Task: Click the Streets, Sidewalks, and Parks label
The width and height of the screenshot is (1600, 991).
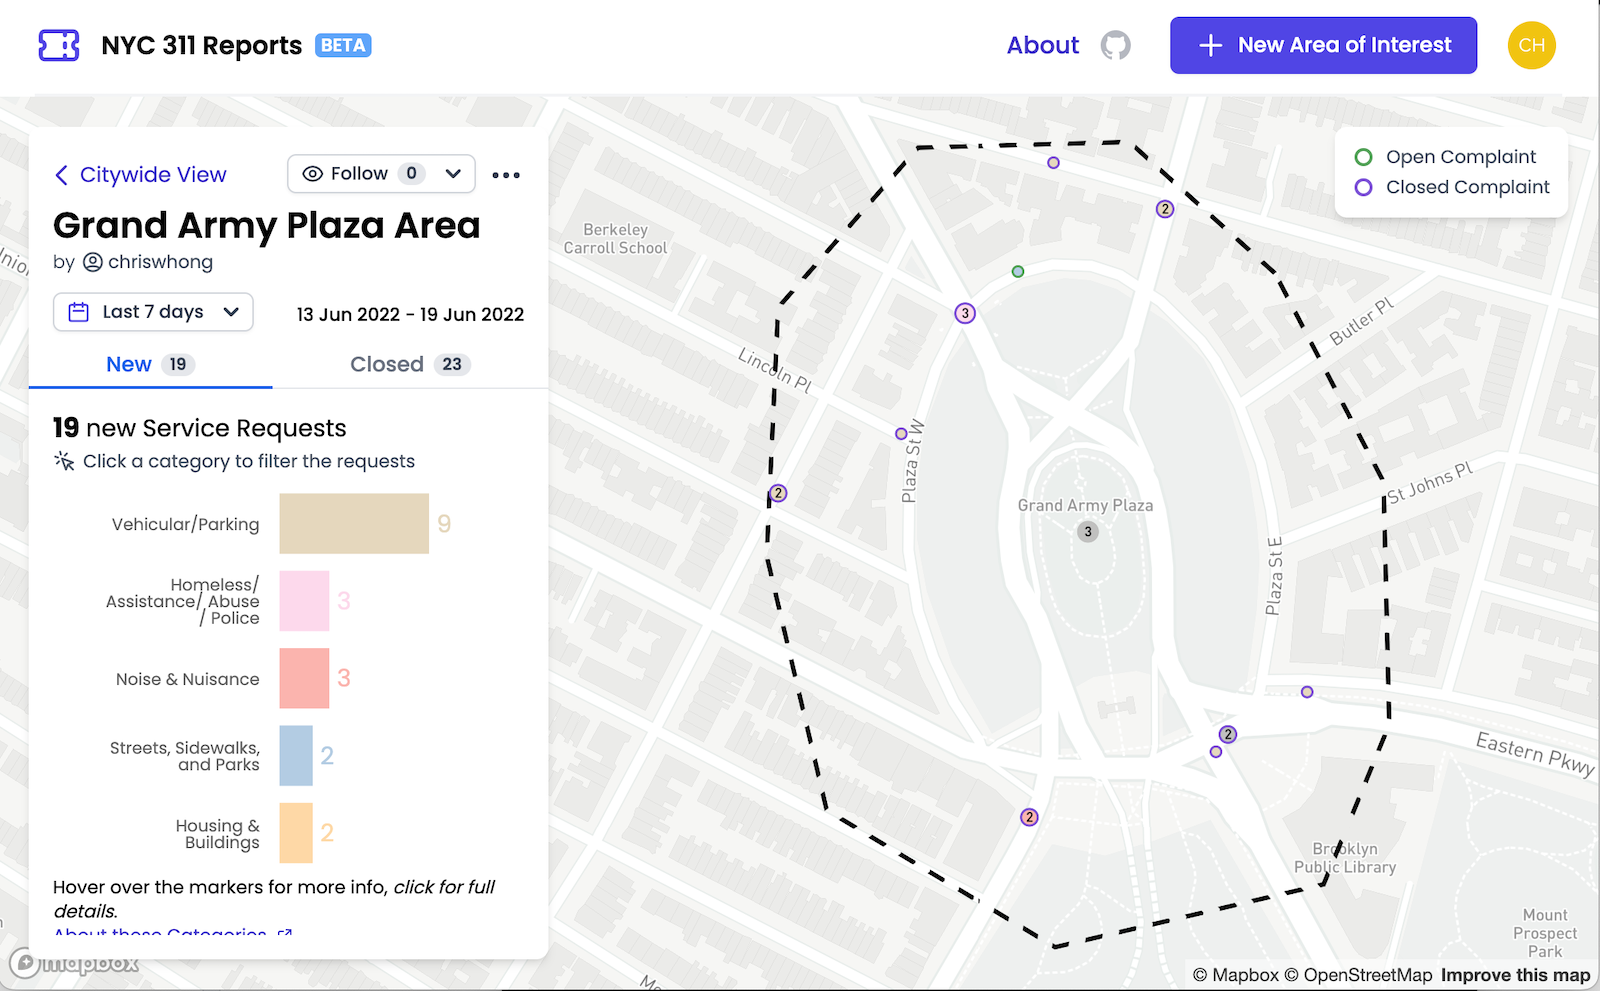Action: coord(184,756)
